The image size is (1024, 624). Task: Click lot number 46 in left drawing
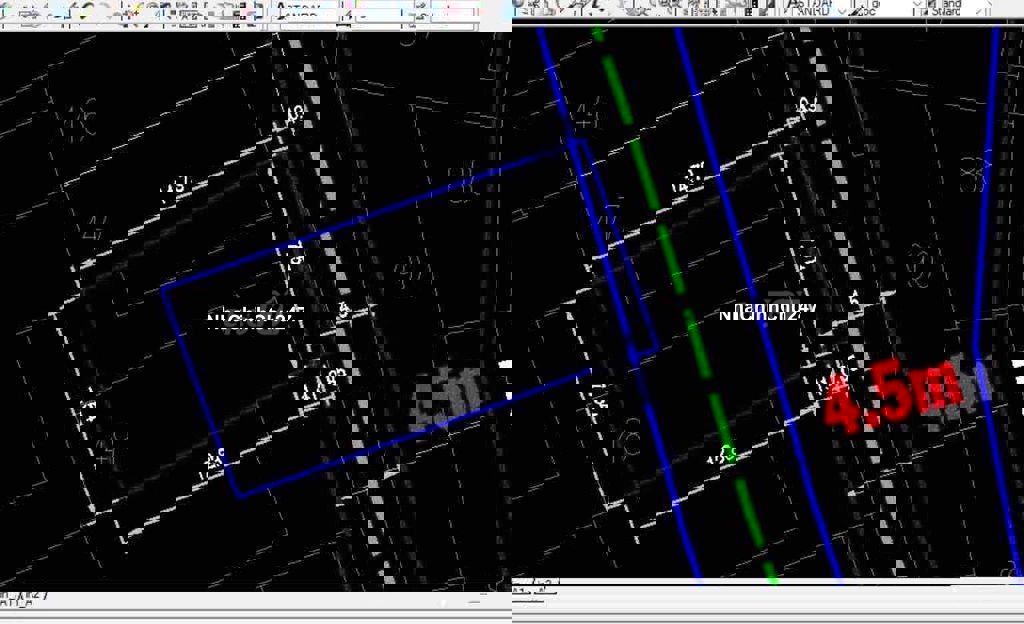pyautogui.click(x=82, y=121)
